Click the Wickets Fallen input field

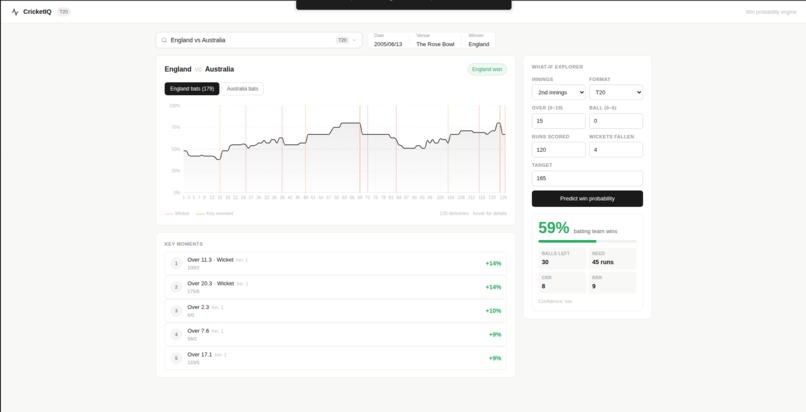pos(616,150)
